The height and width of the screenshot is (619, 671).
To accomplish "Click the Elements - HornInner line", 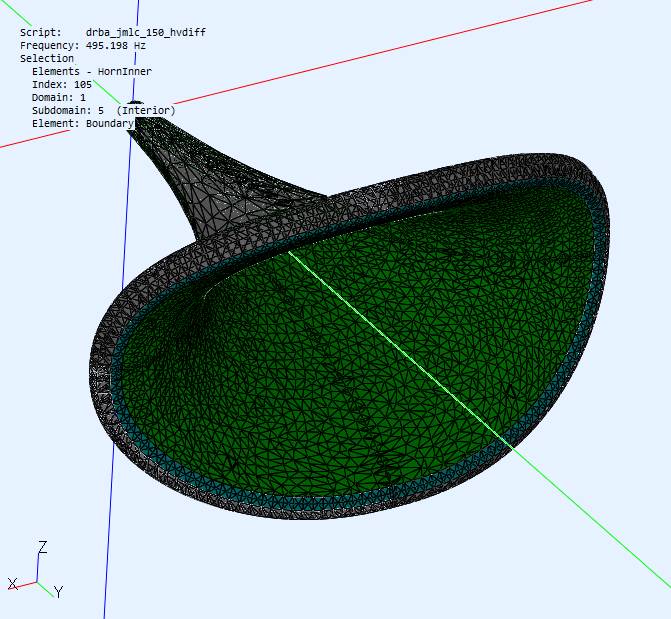I will click(92, 71).
